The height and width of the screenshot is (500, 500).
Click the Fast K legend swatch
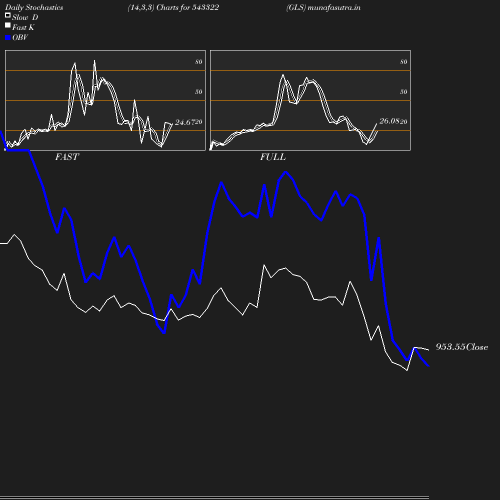pyautogui.click(x=8, y=25)
